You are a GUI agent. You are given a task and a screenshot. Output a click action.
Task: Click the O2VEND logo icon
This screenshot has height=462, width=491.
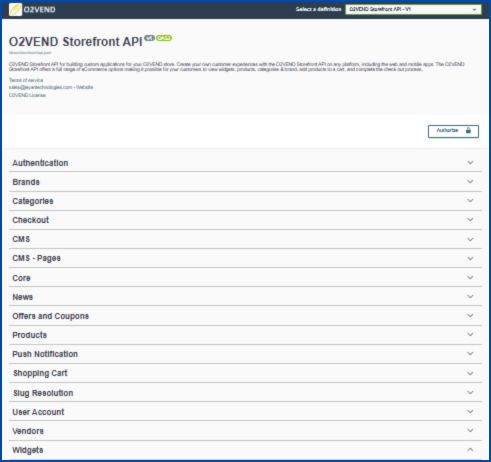click(15, 9)
